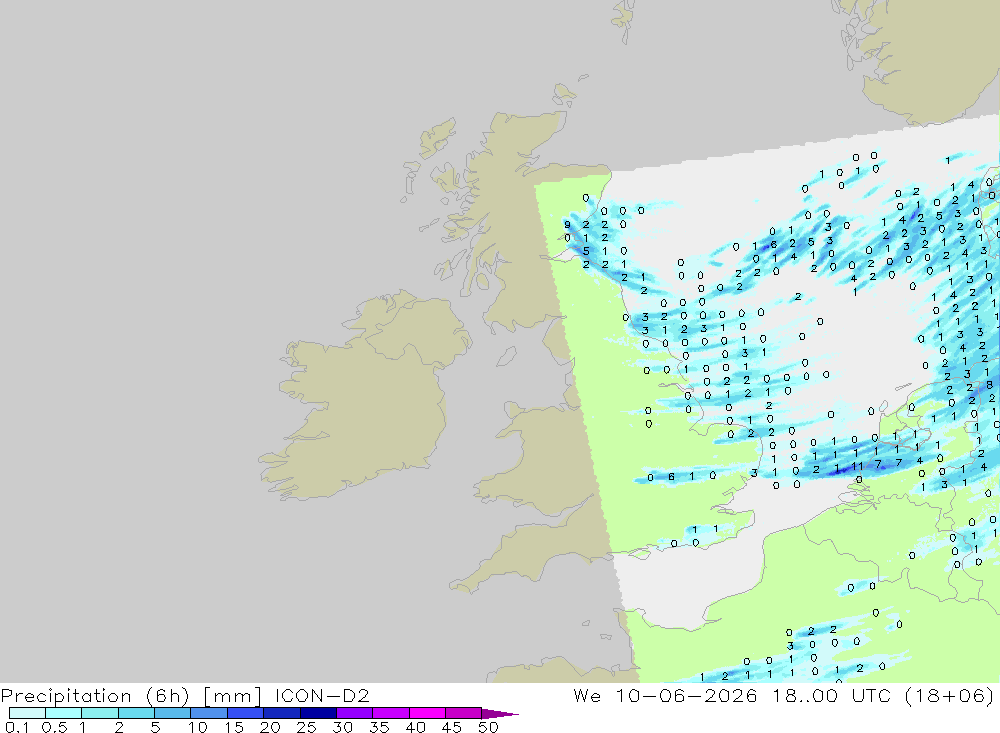
Task: Click the purple swatch between 30 and 35
Action: coord(355,713)
